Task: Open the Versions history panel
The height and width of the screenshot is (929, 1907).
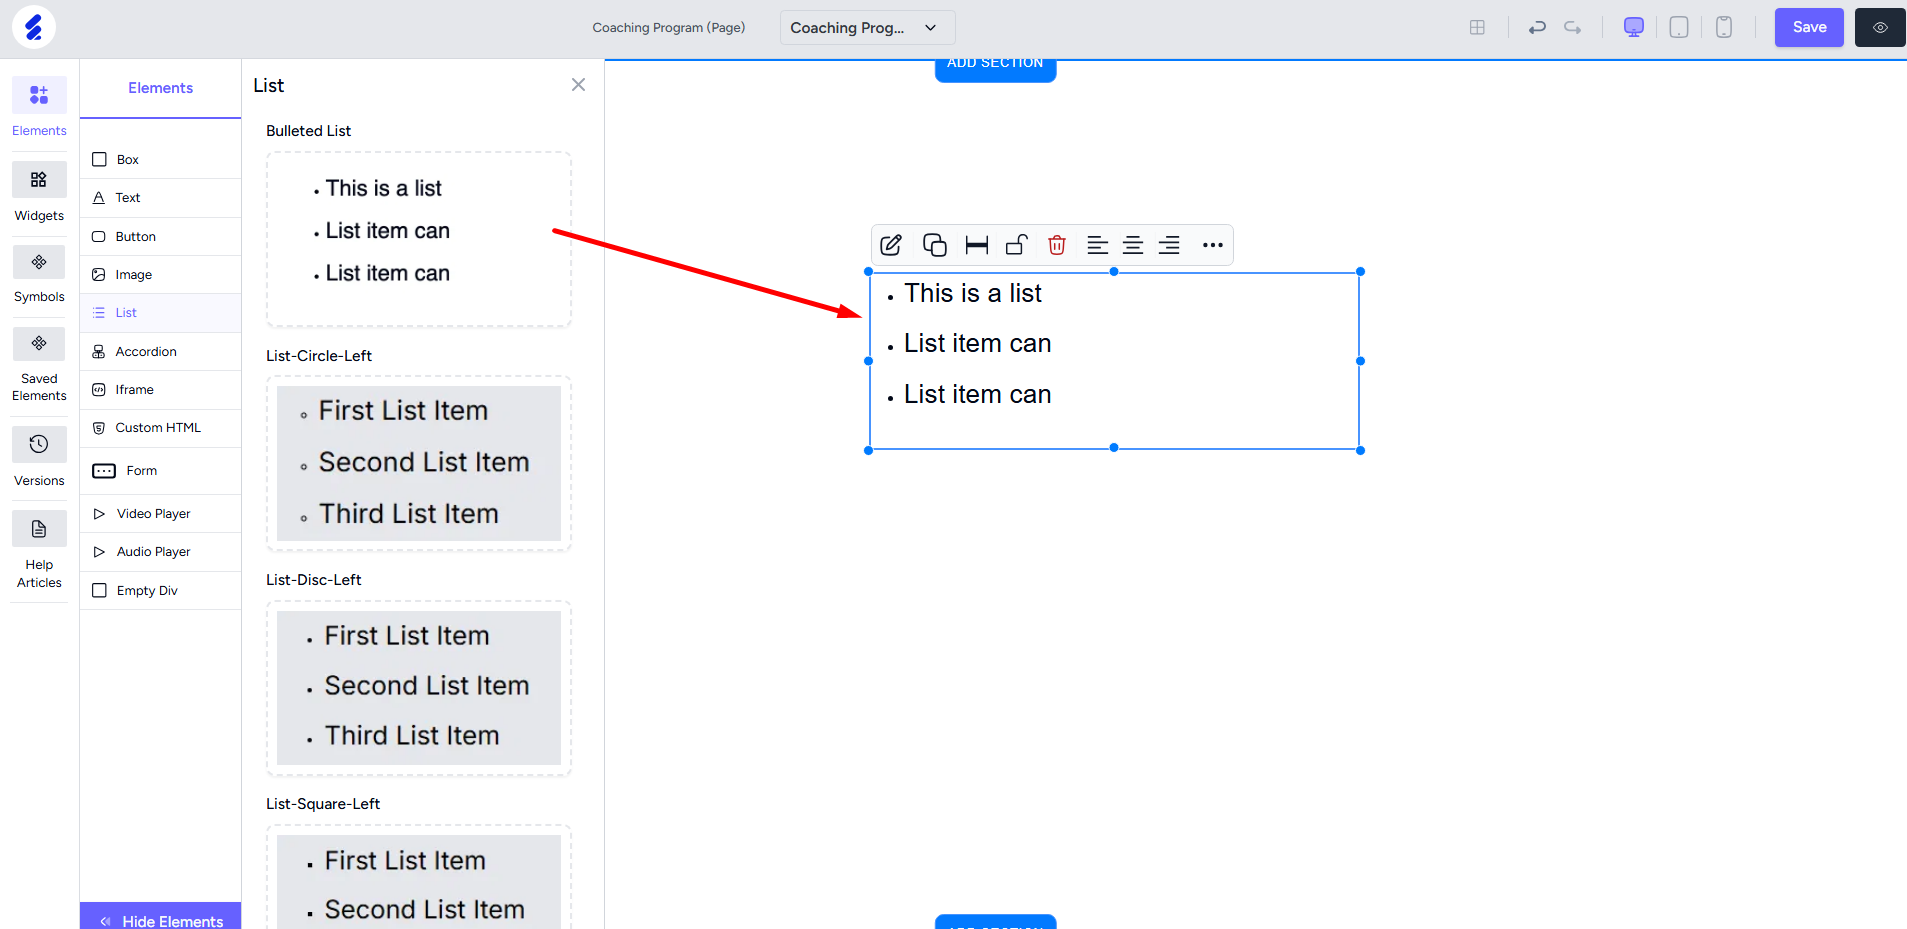Action: pyautogui.click(x=39, y=458)
